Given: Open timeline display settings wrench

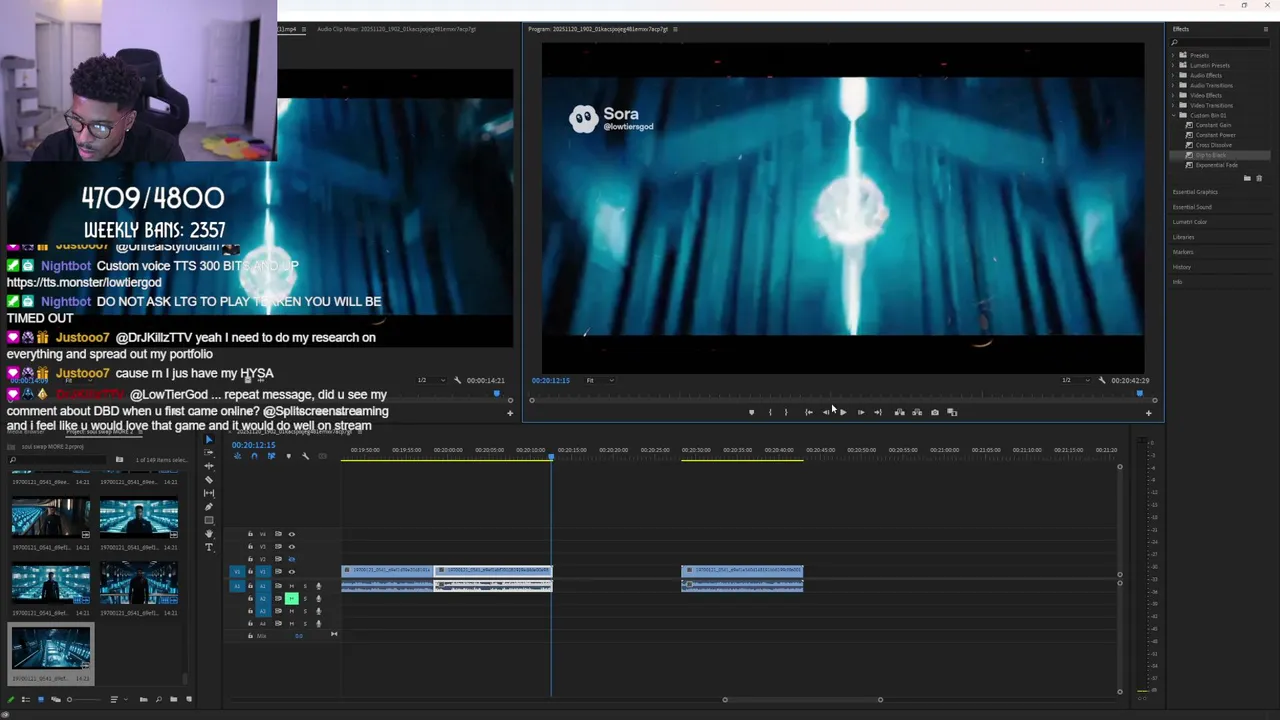Looking at the screenshot, I should pos(305,456).
